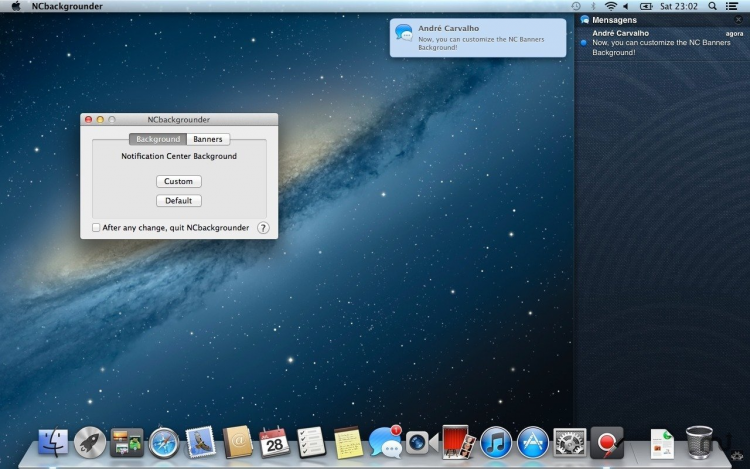The image size is (750, 469).
Task: Open the NCbackgrounder menu bar item
Action: [x=67, y=6]
